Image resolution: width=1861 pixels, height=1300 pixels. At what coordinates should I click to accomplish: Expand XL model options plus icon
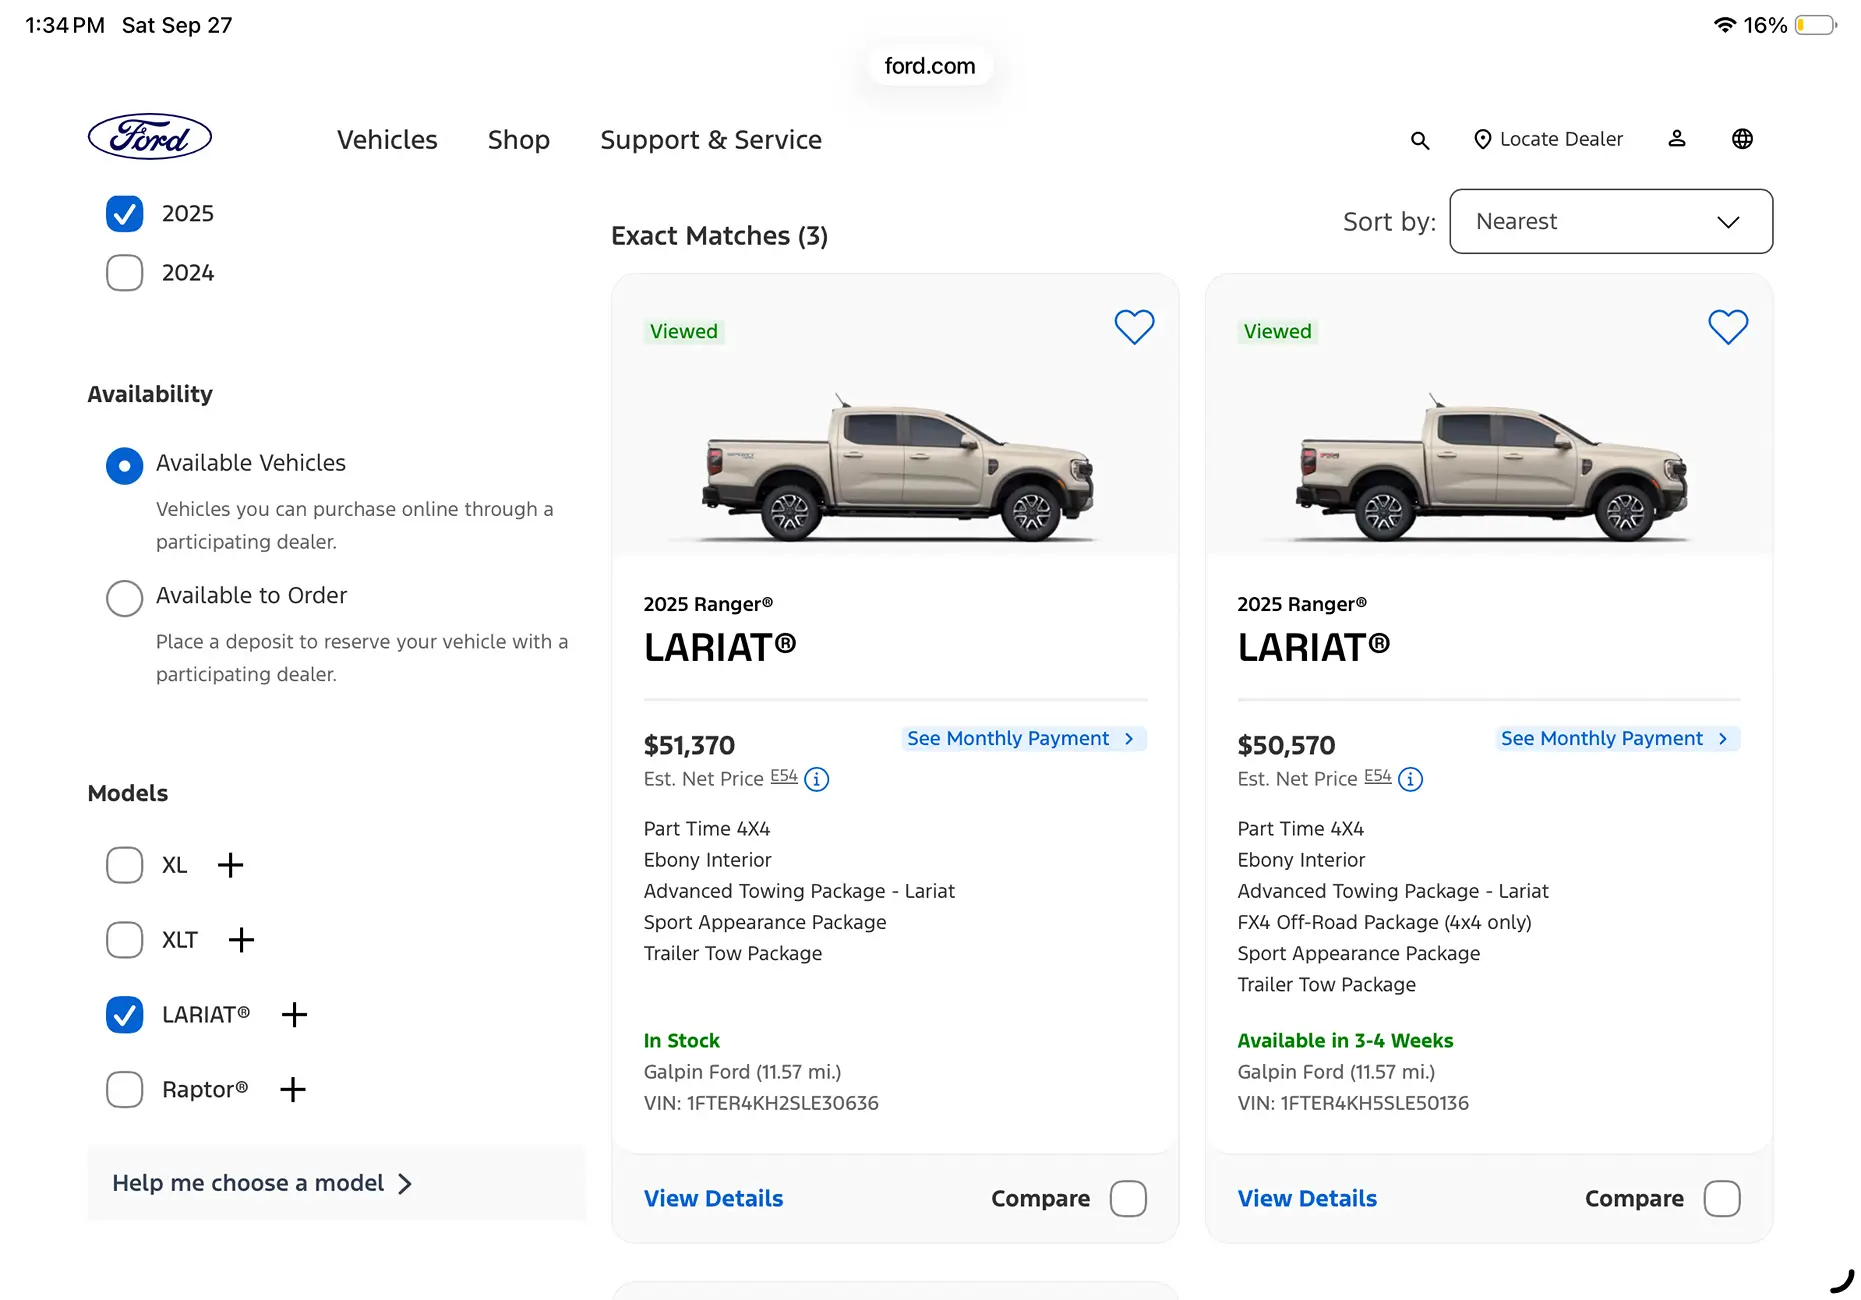coord(230,865)
